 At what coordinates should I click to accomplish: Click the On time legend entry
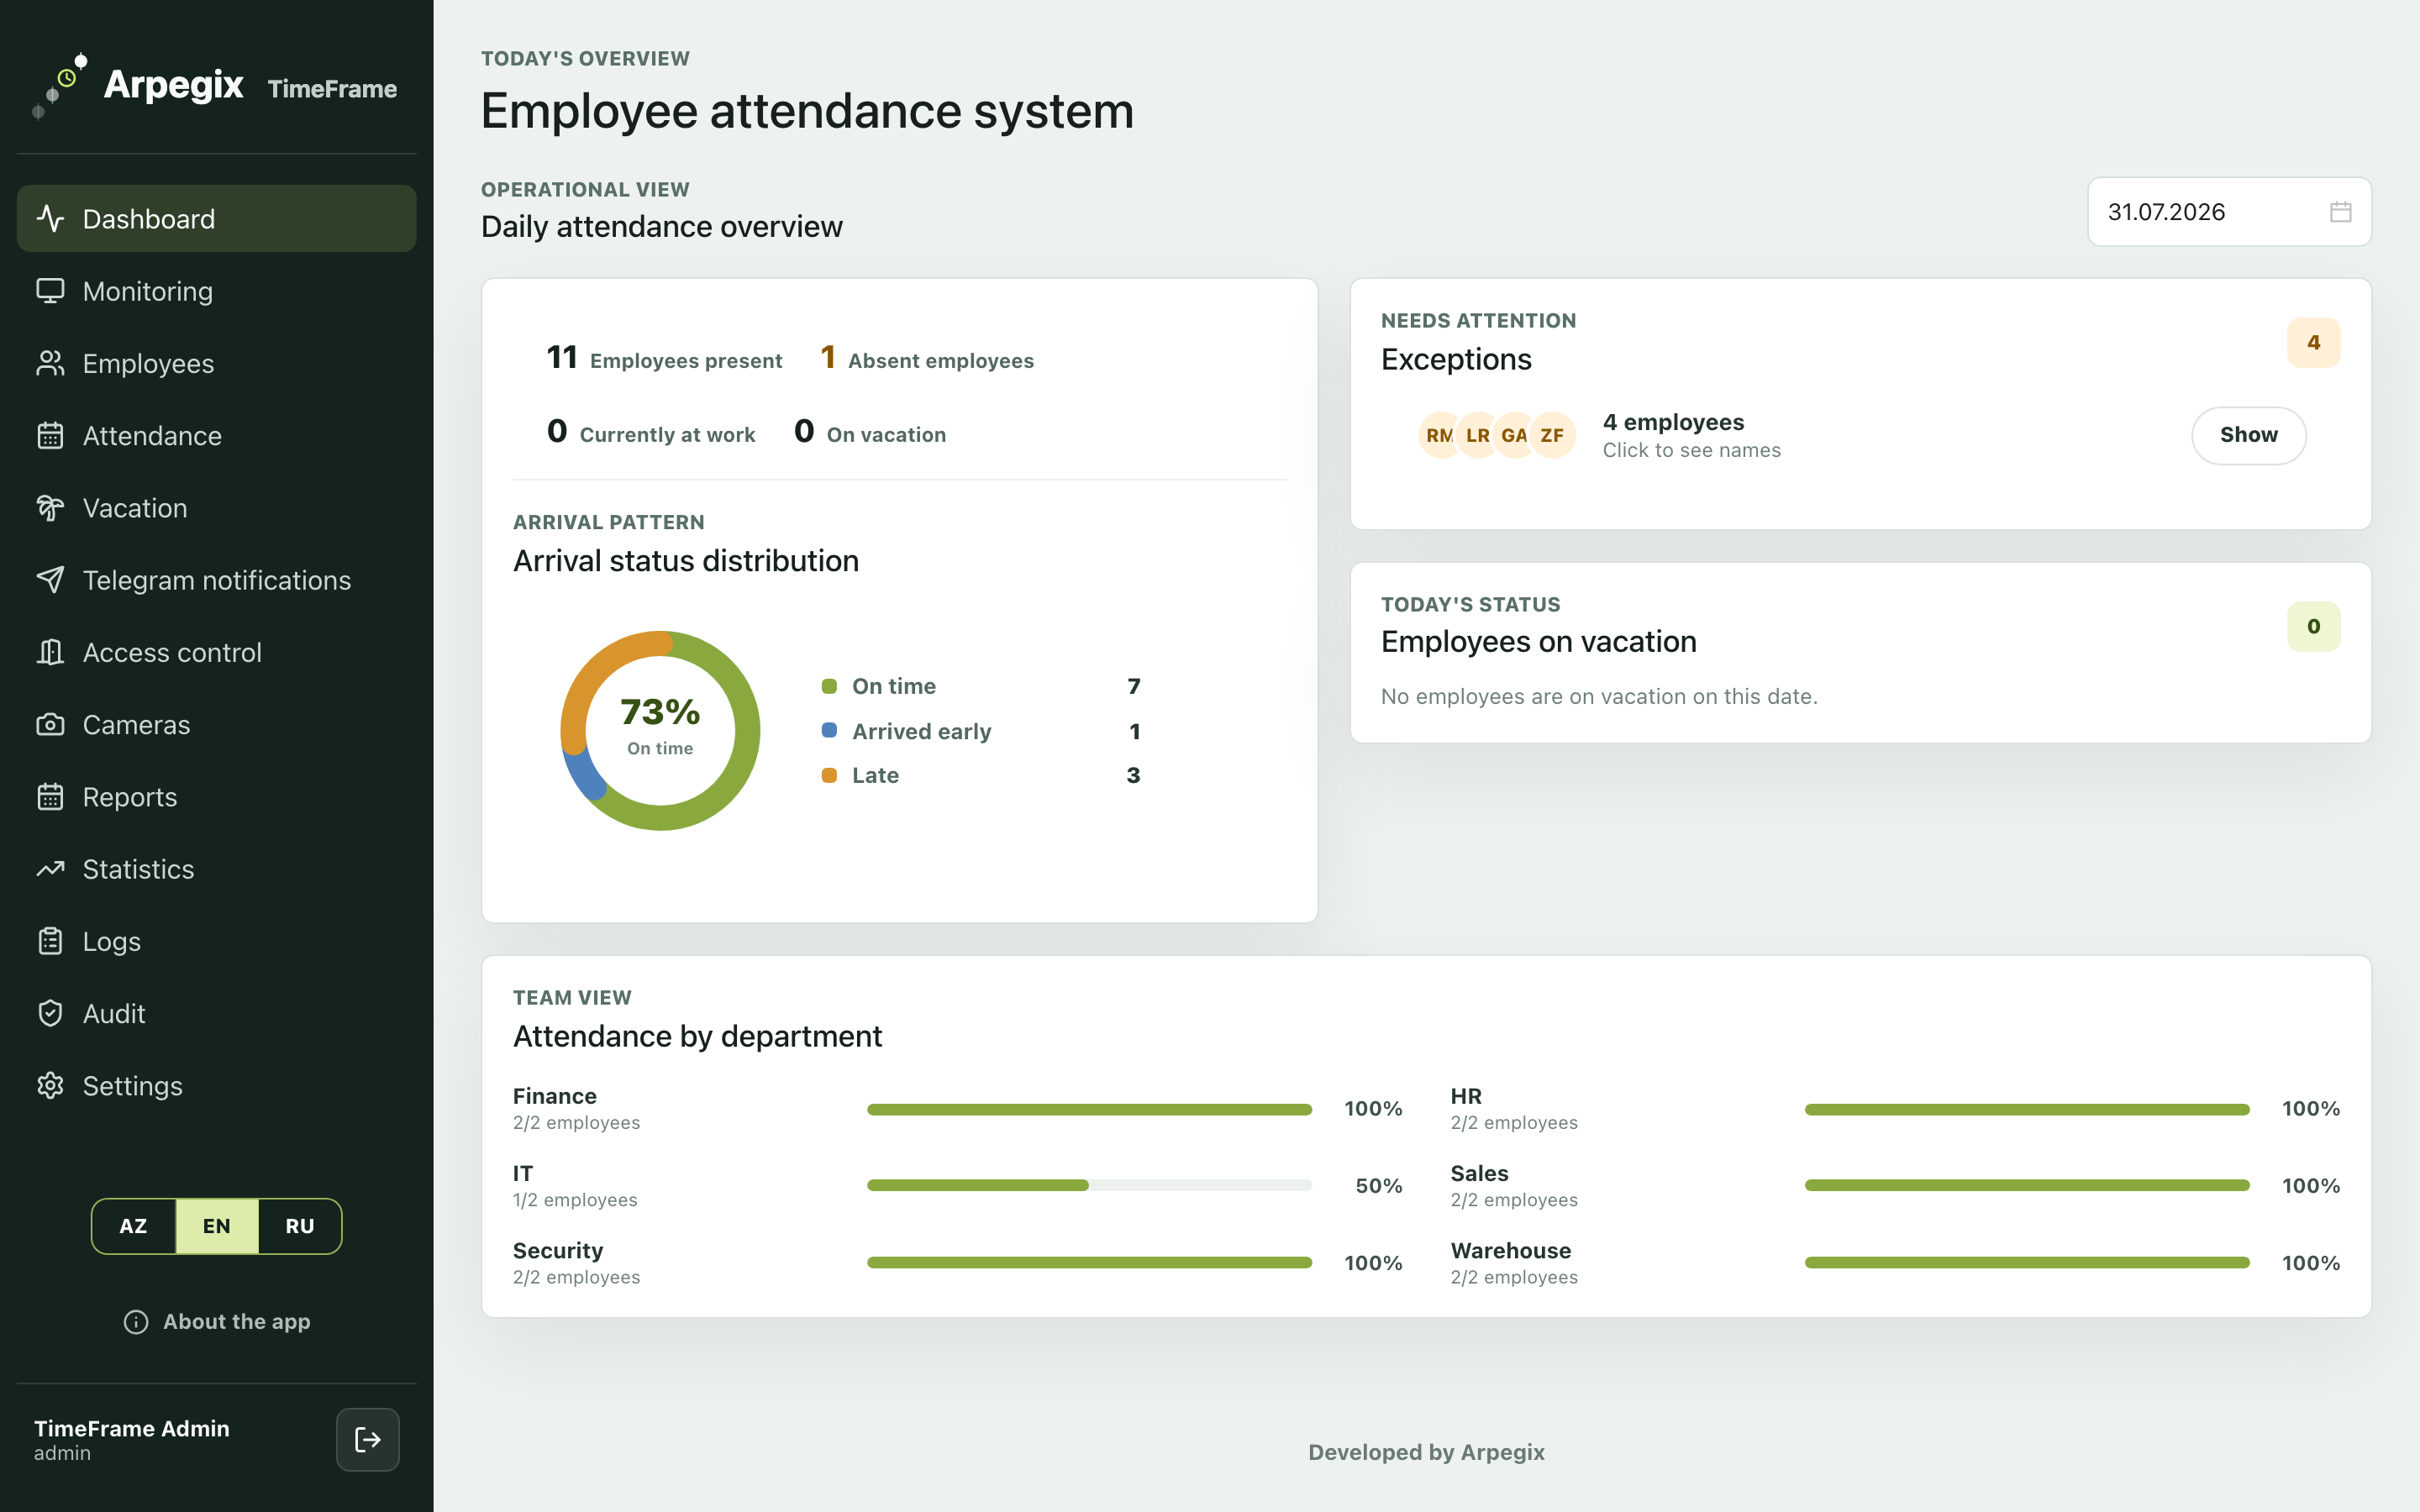point(981,686)
